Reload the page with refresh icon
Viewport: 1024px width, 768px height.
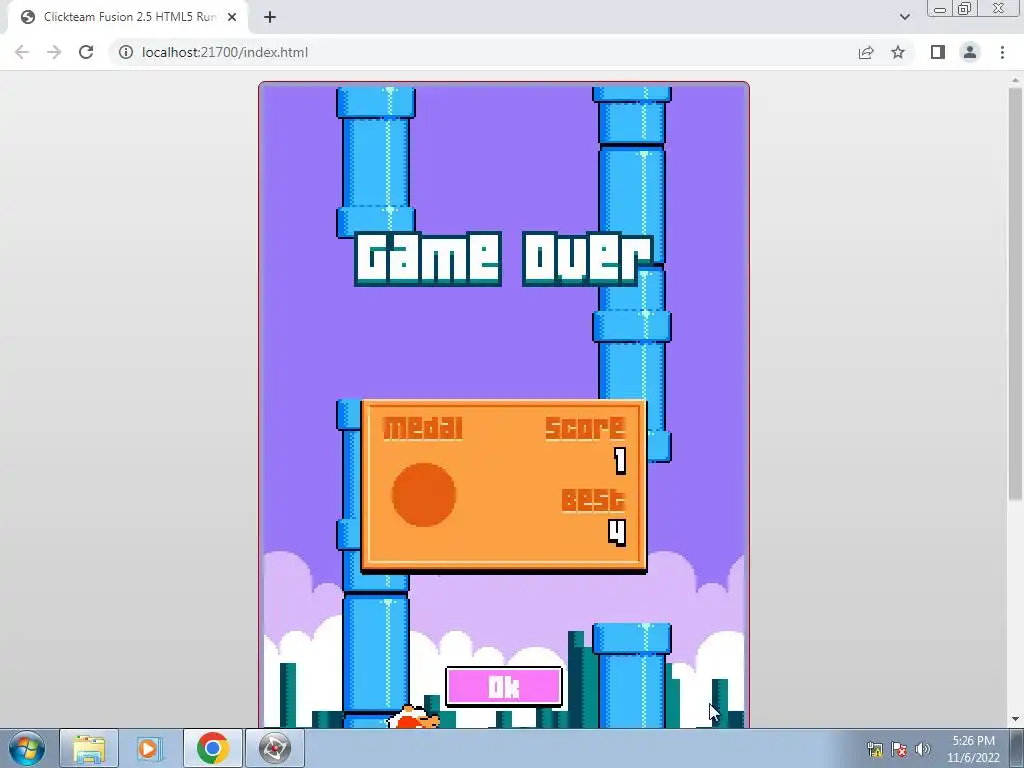pos(86,52)
